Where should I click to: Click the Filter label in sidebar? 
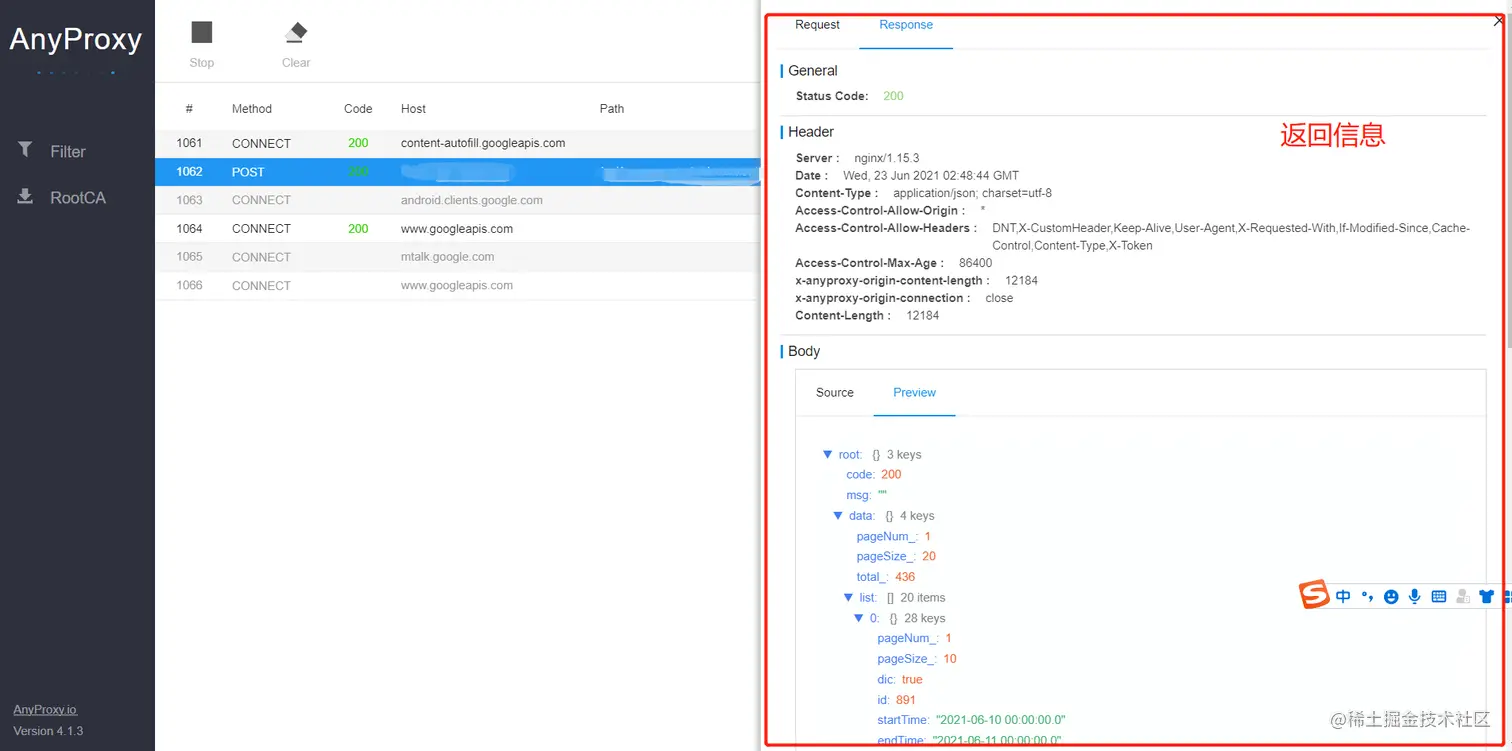click(68, 152)
